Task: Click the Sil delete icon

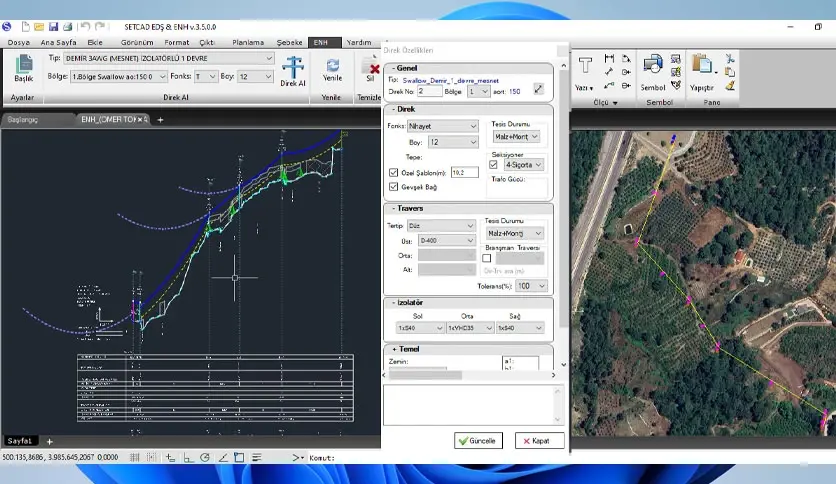Action: coord(371,67)
